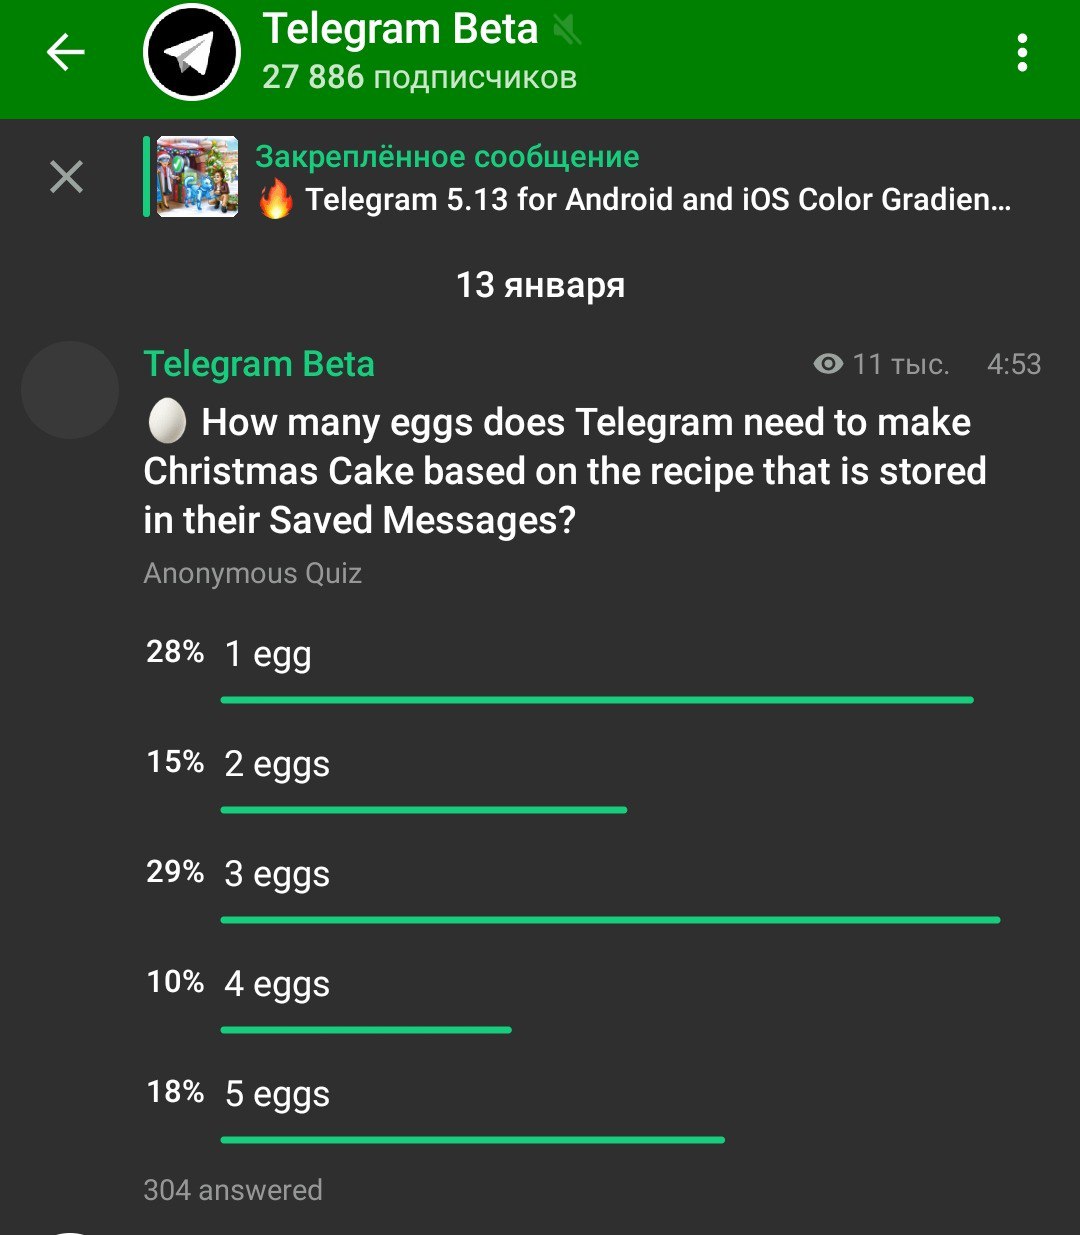Tap the egg emoji in quiz question

[167, 422]
